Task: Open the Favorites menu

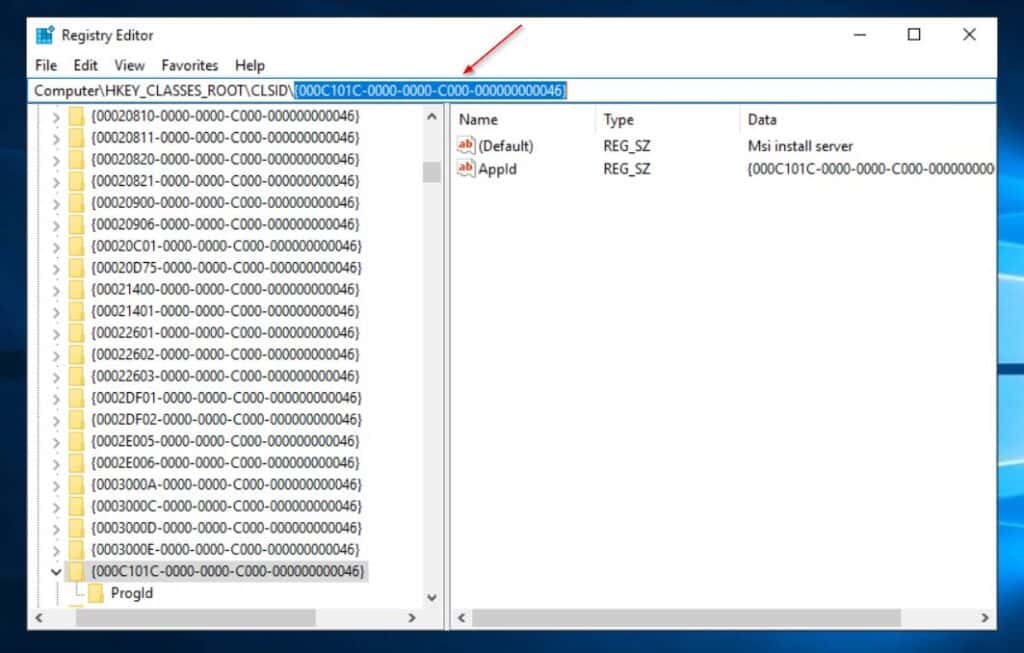Action: tap(189, 65)
